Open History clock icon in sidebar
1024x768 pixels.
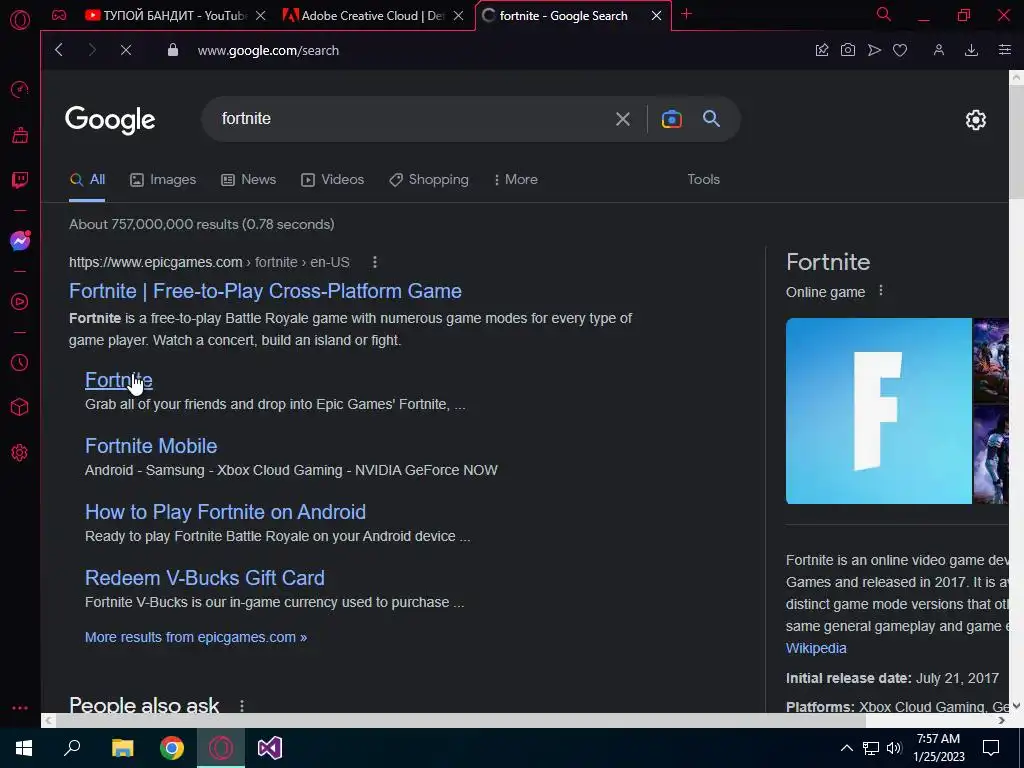(20, 362)
